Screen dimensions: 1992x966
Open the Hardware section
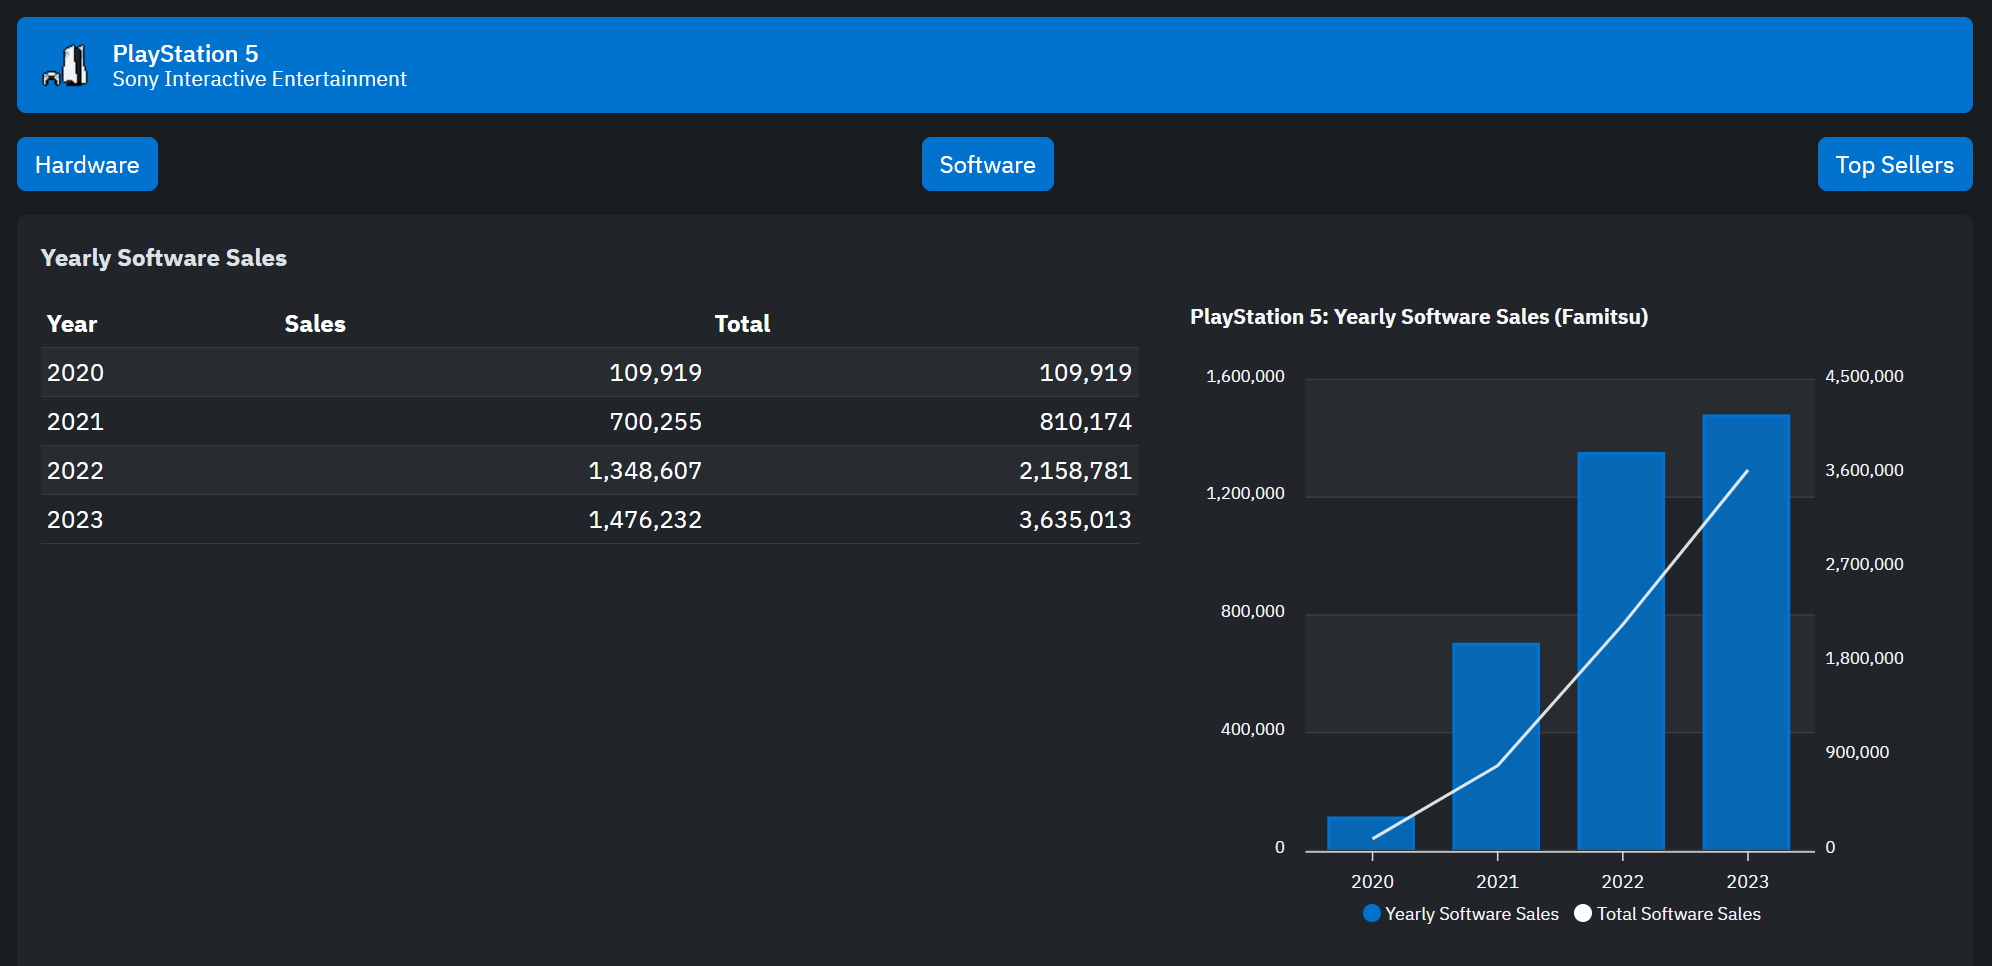87,164
